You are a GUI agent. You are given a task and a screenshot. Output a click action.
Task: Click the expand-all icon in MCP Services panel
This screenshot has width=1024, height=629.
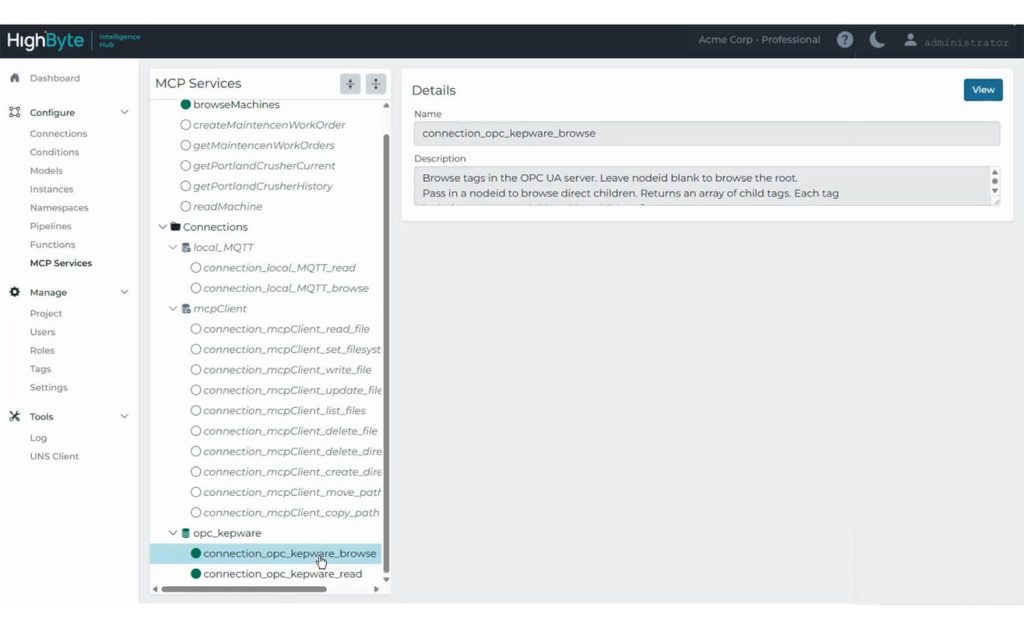point(349,83)
